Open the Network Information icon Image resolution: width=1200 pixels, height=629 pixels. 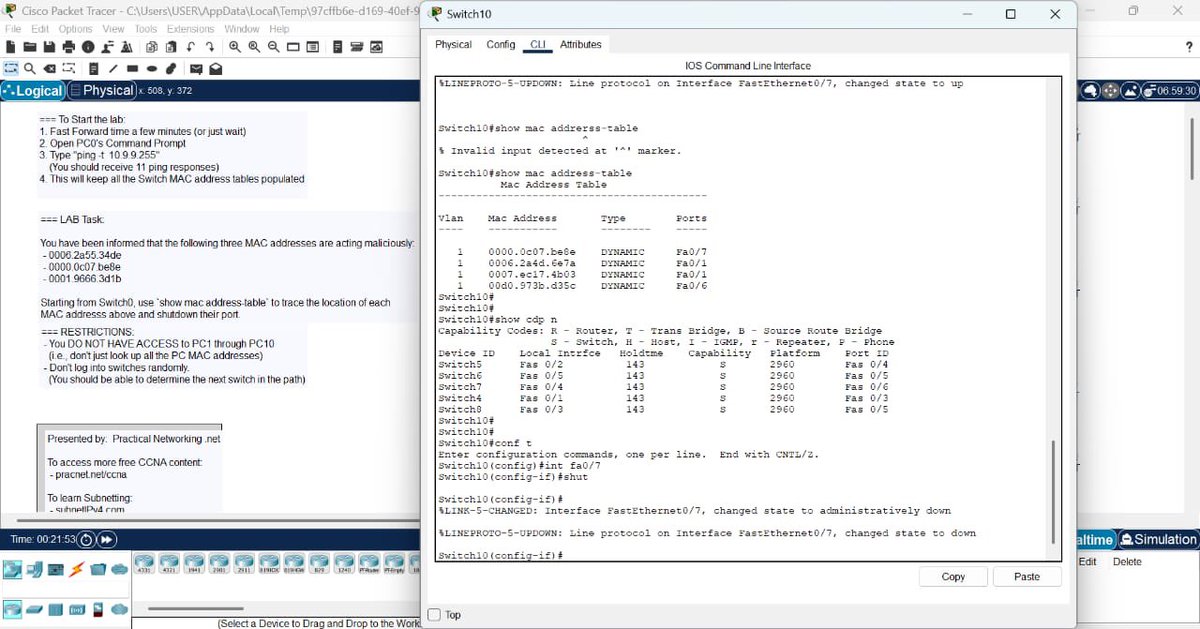tap(88, 47)
